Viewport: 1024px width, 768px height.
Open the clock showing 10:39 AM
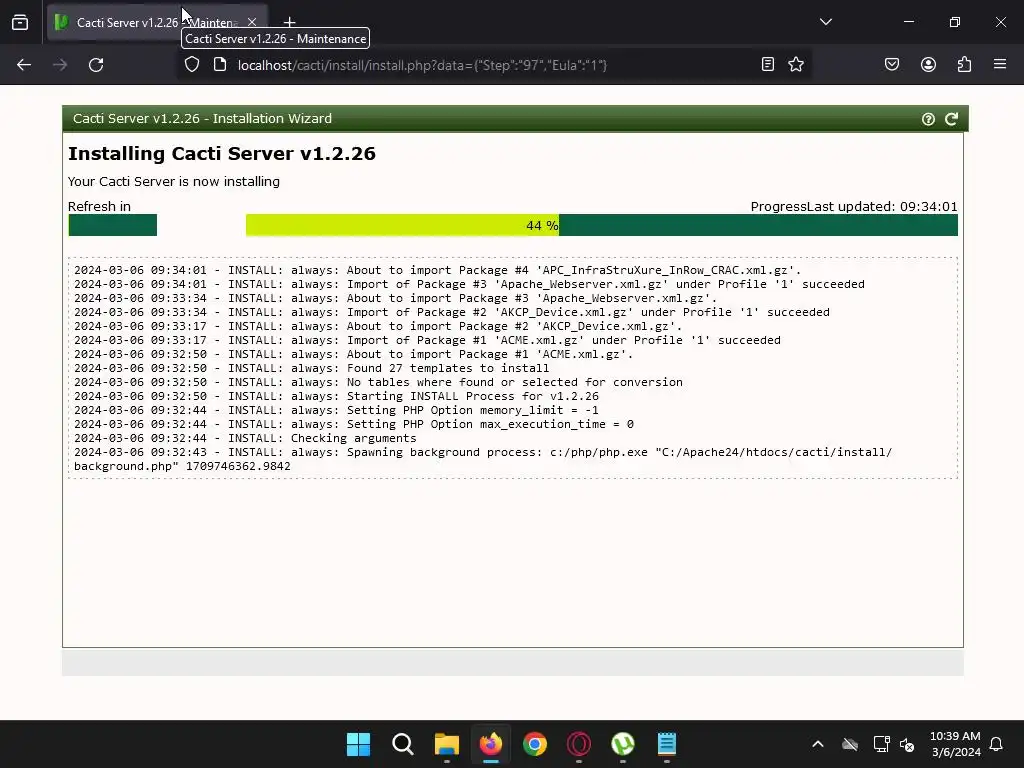pyautogui.click(x=955, y=744)
